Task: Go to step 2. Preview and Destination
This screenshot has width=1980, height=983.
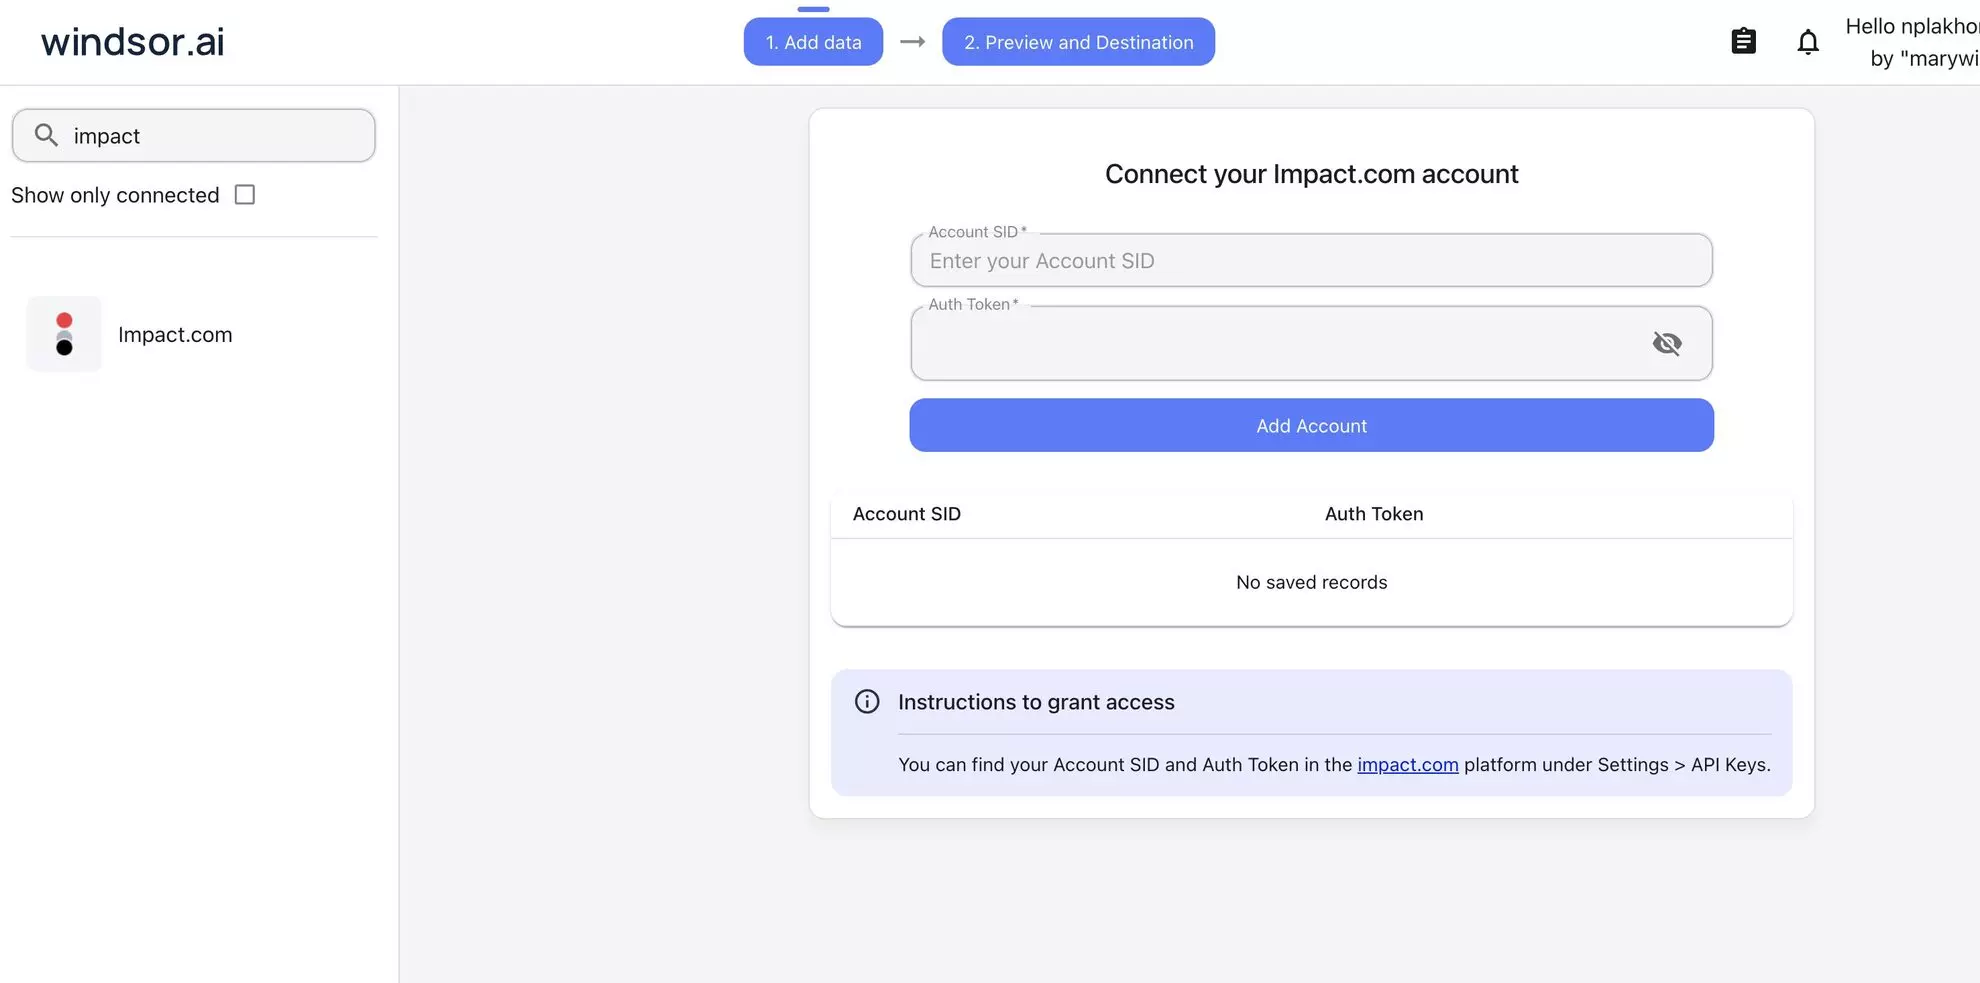Action: 1078,42
